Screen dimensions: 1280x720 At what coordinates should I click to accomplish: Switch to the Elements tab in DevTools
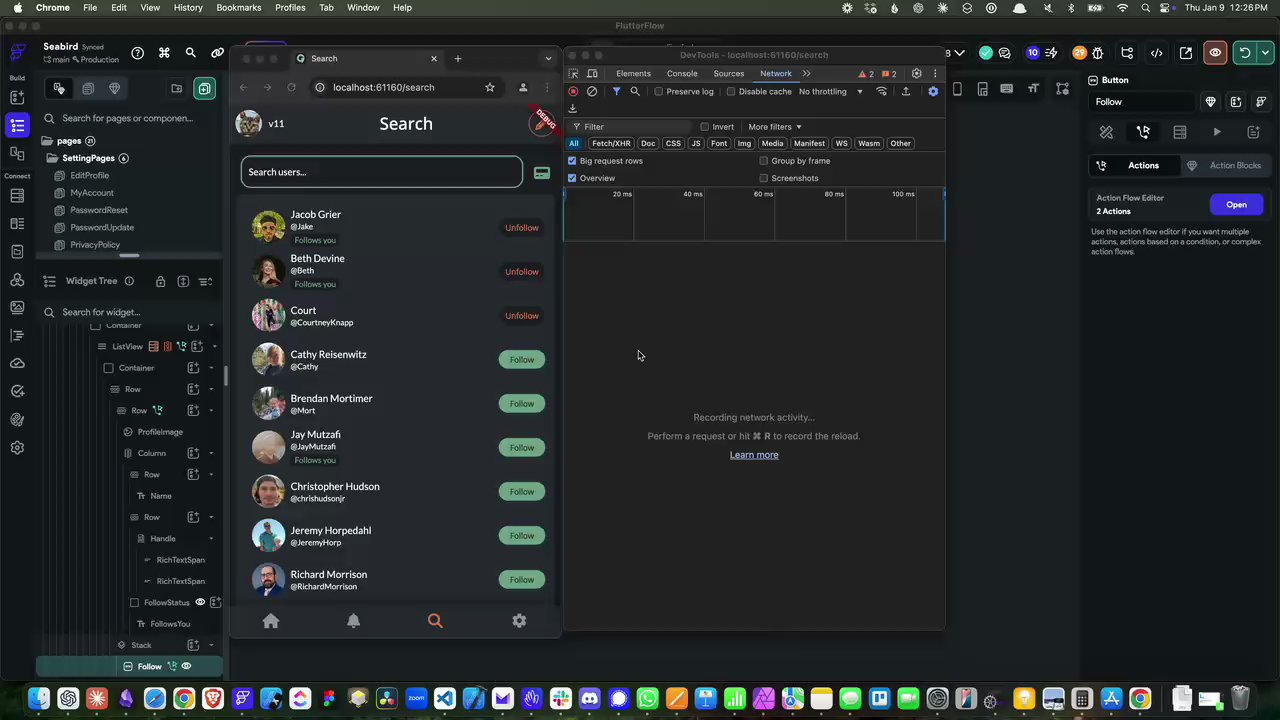pyautogui.click(x=633, y=74)
